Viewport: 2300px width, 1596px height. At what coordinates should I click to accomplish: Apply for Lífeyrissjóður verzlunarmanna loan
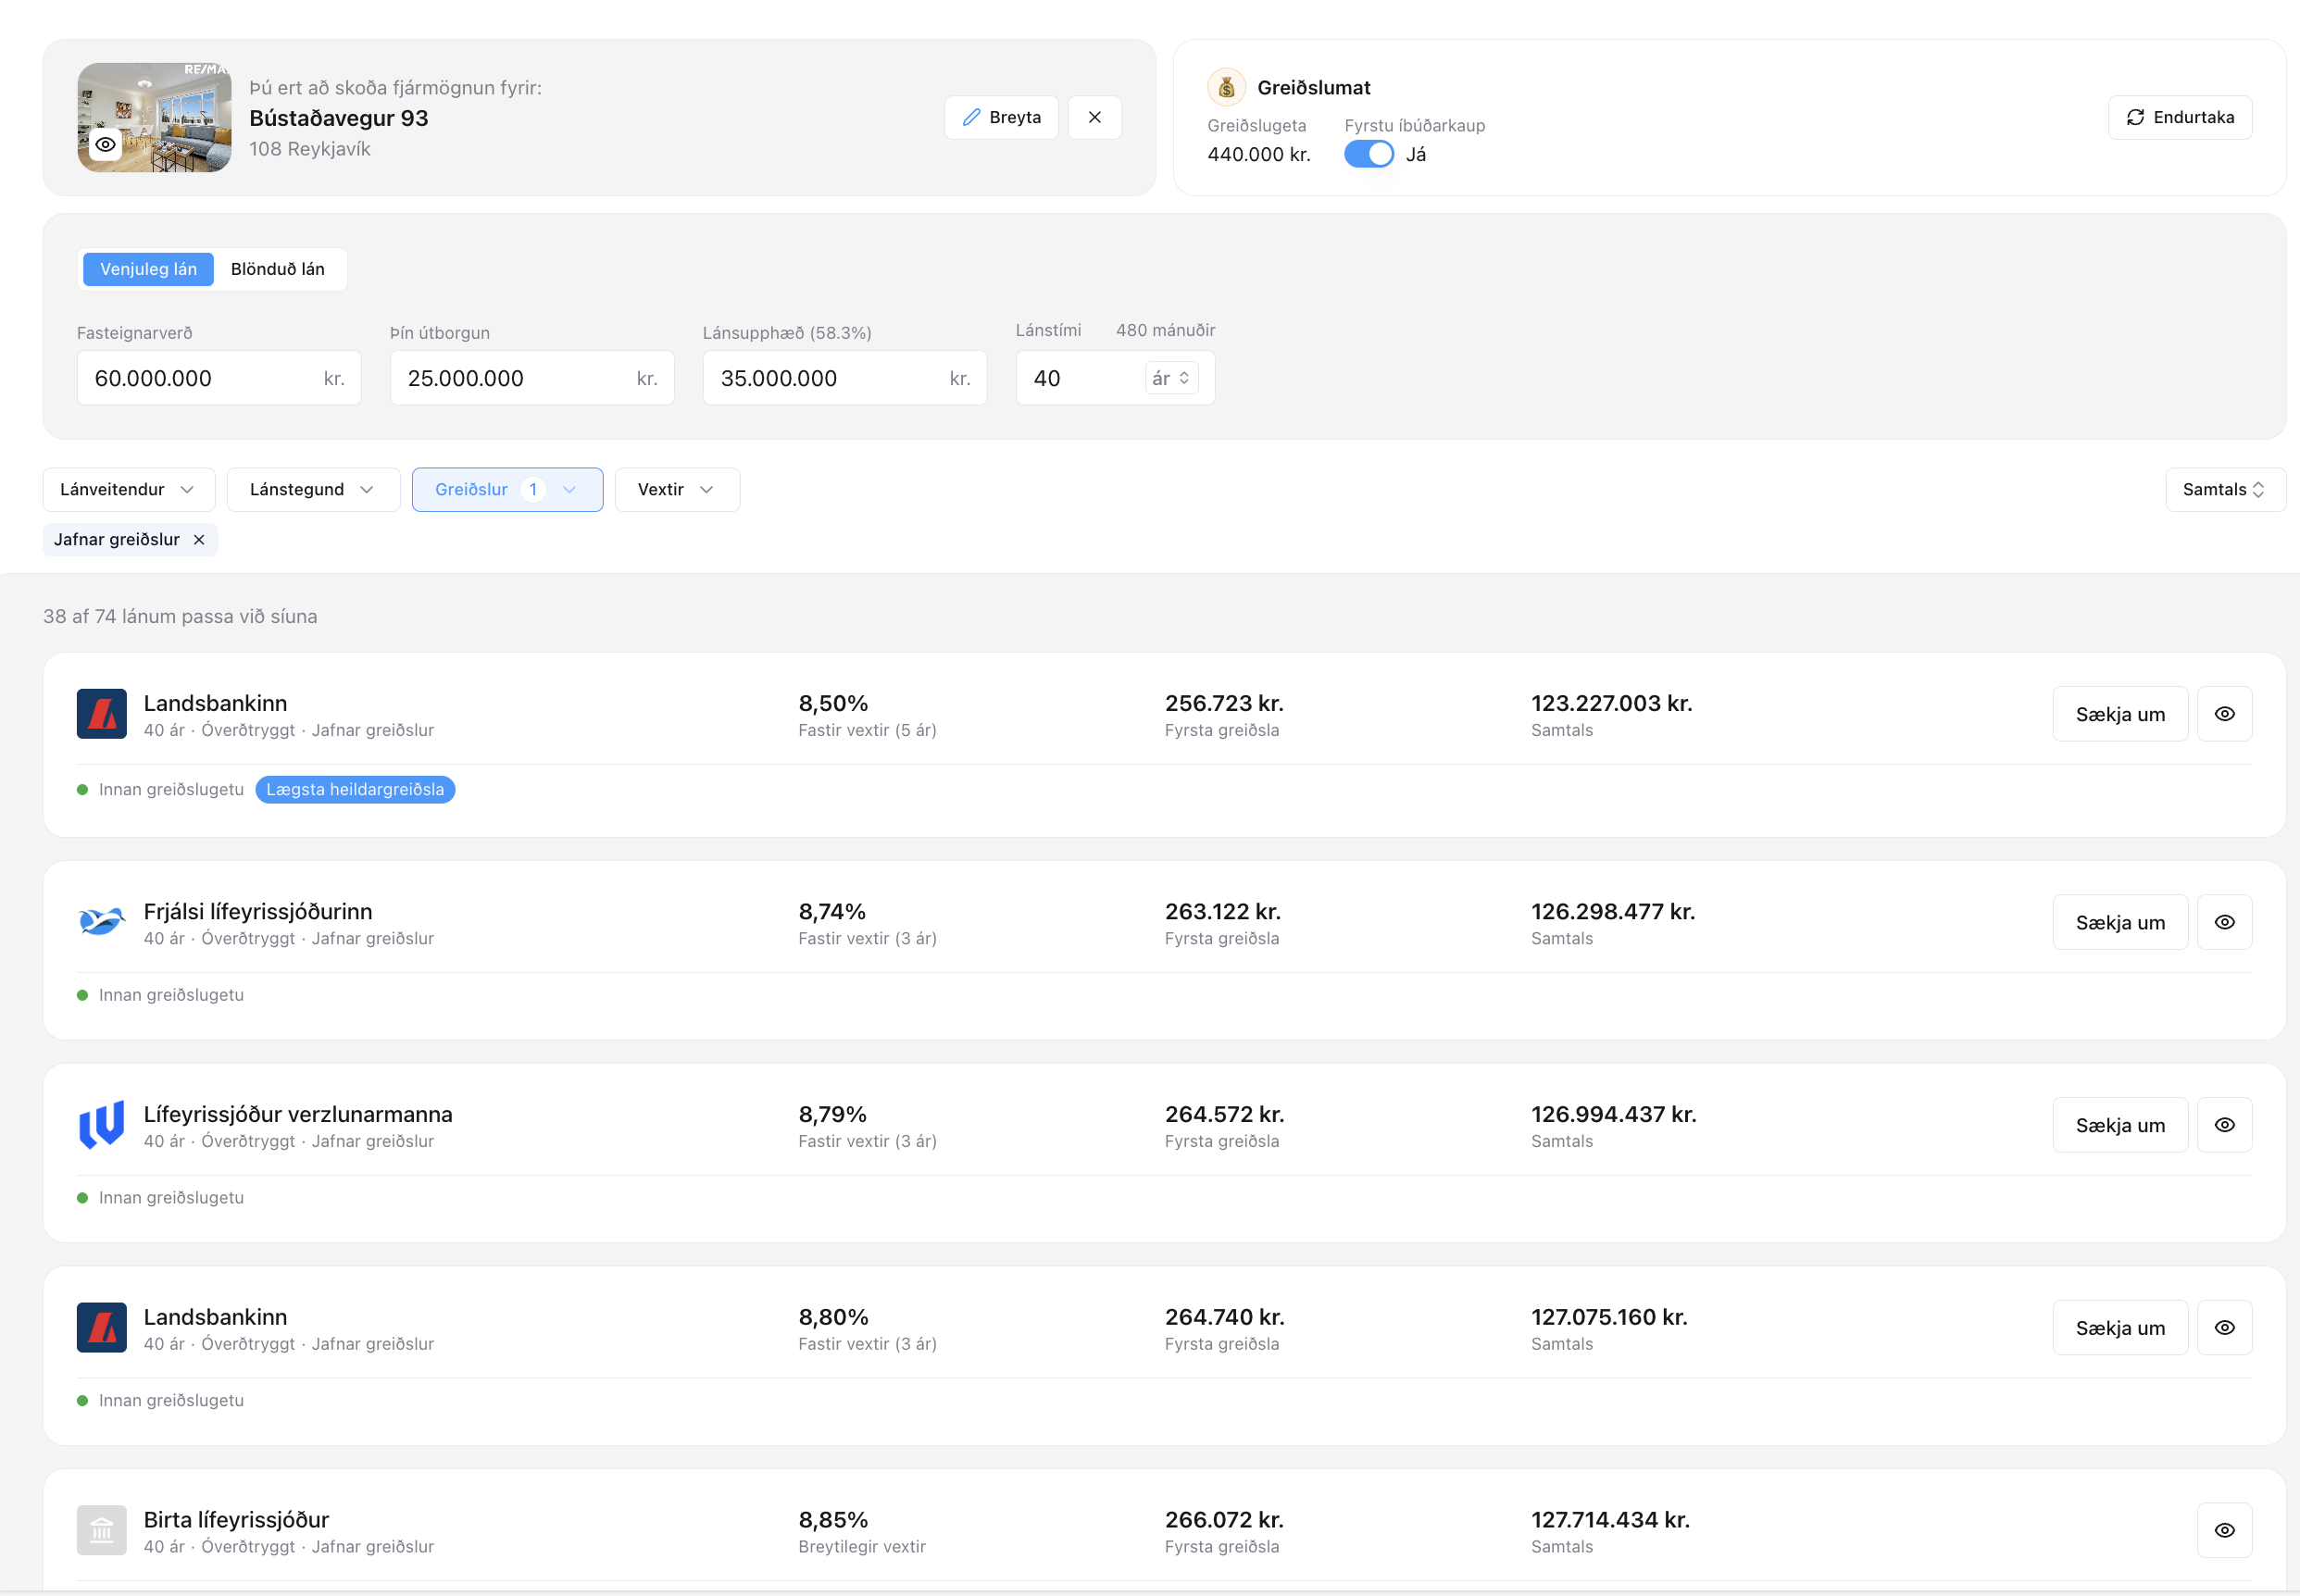click(2120, 1125)
